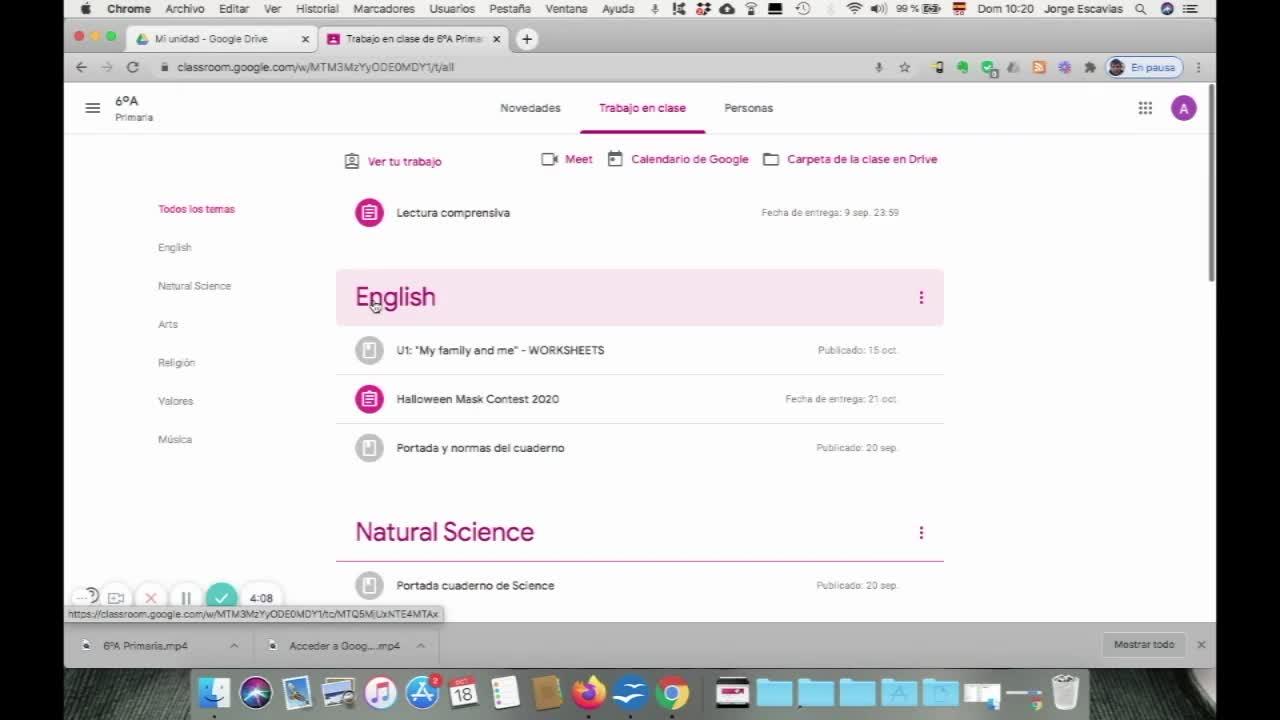Filter by Todos los temas

pyautogui.click(x=196, y=209)
